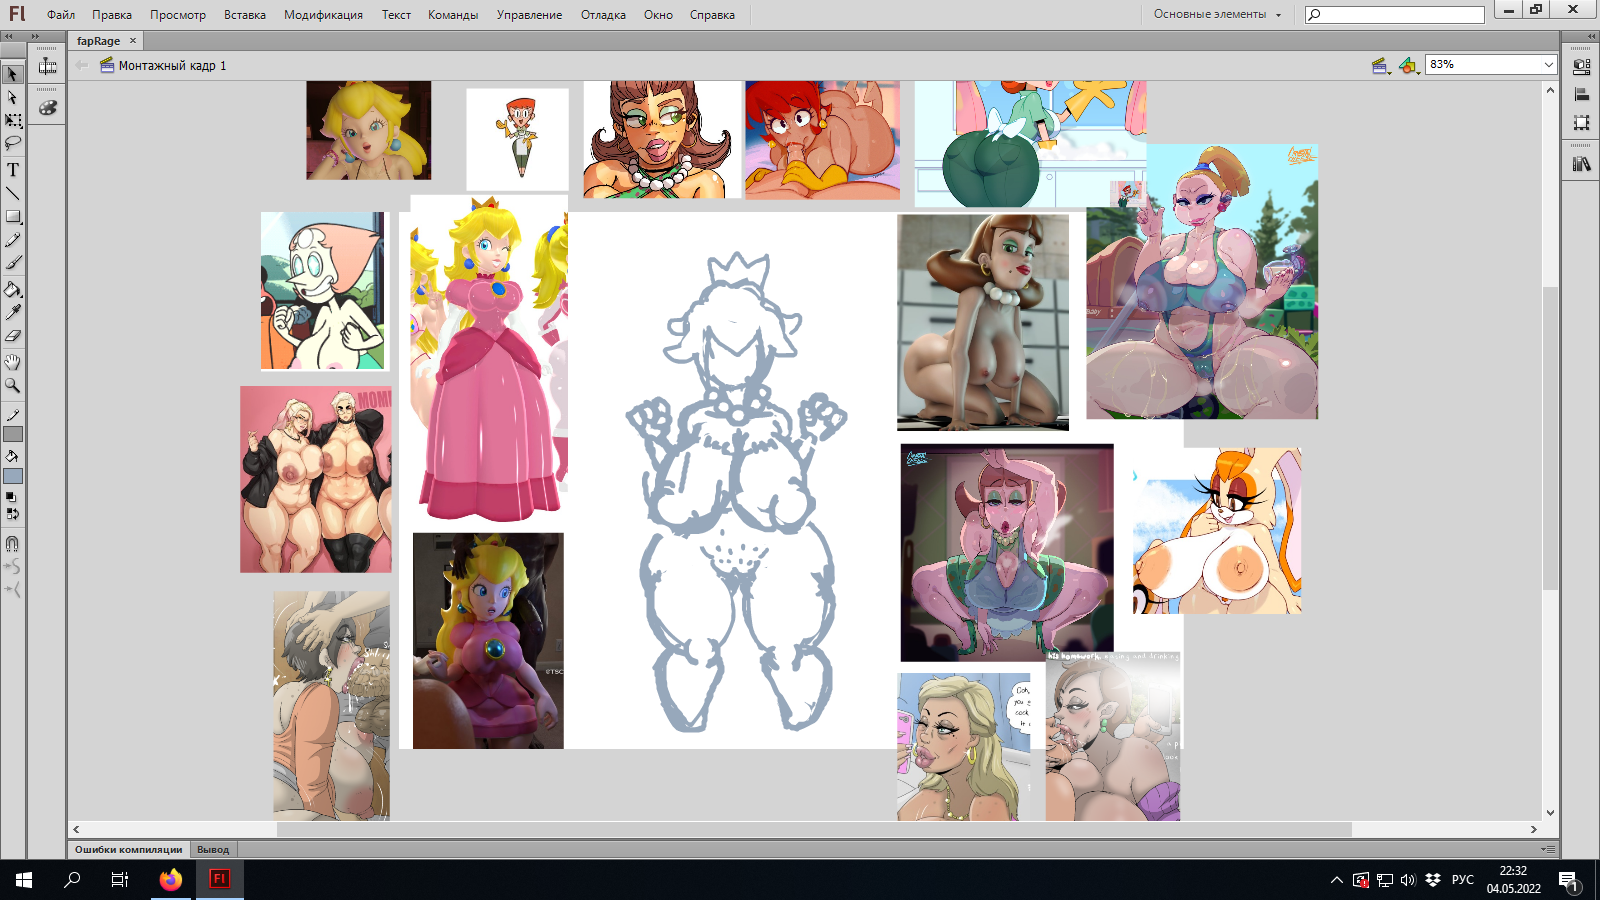1600x900 pixels.
Task: Switch to the Вывод tab
Action: coord(213,850)
